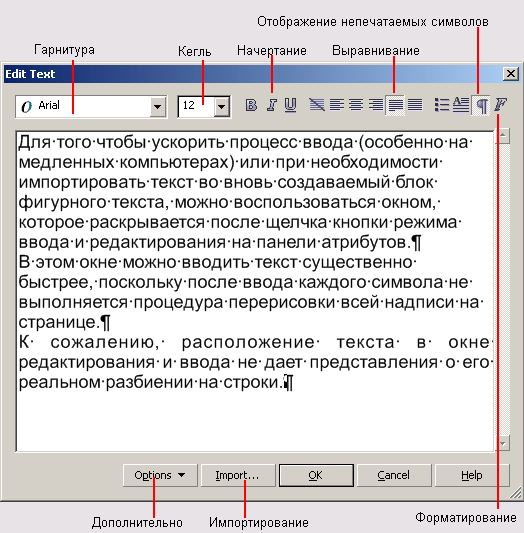Toggle Italic formatting button
524x533 pixels.
[x=271, y=105]
